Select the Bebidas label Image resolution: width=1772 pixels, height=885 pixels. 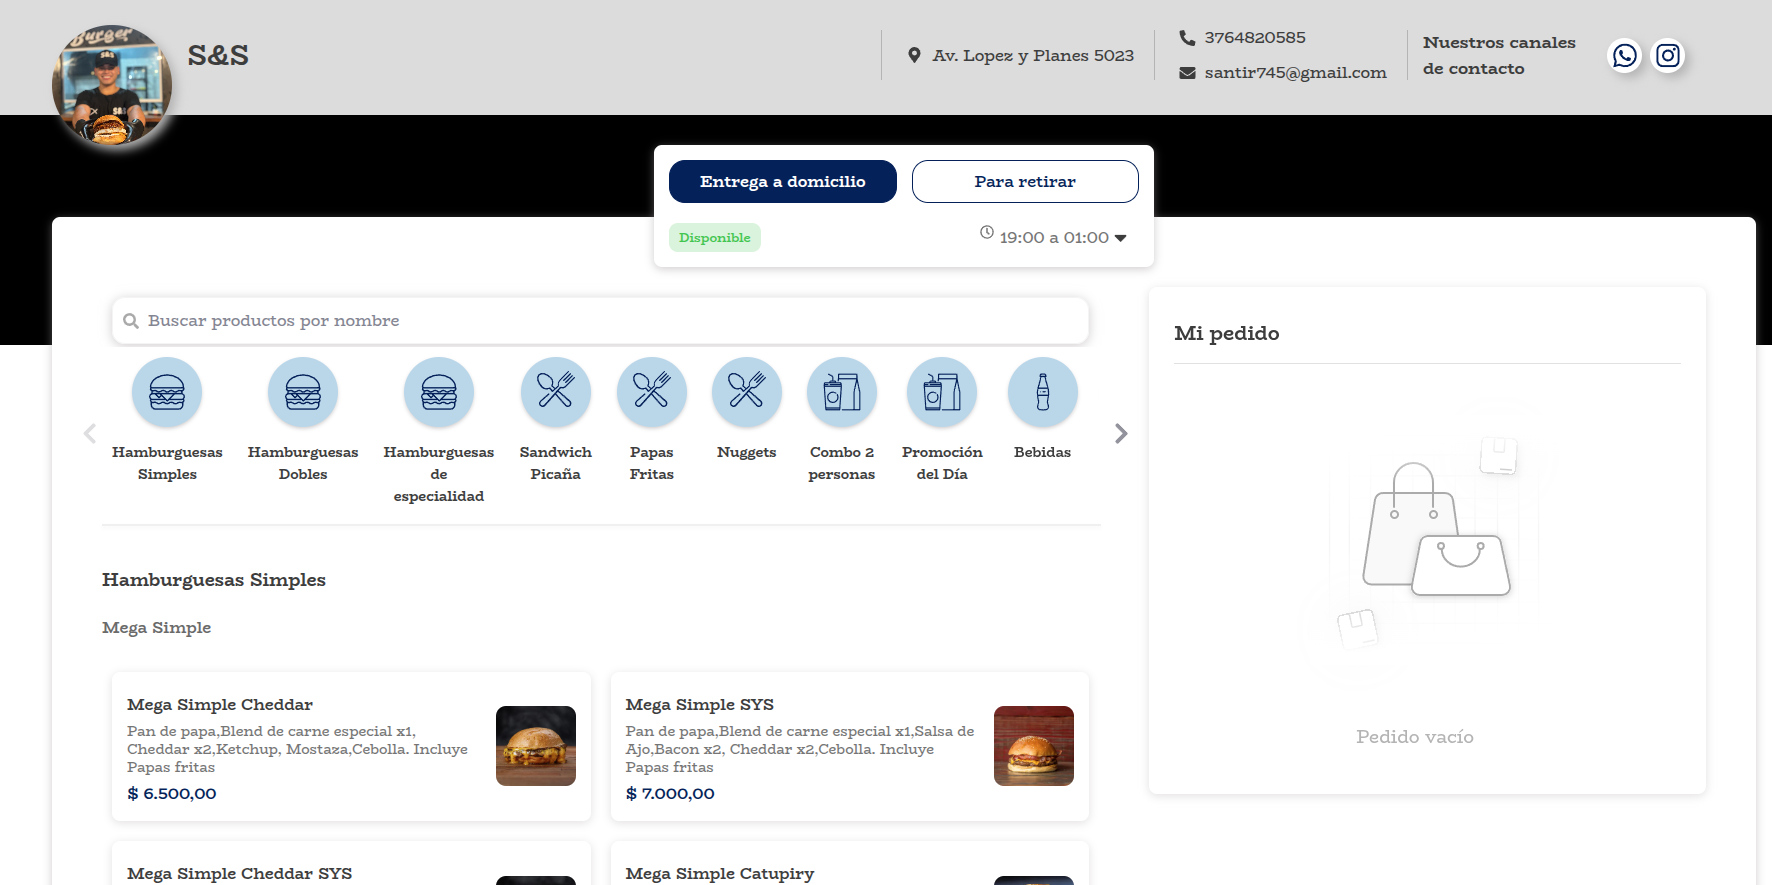[x=1043, y=452]
